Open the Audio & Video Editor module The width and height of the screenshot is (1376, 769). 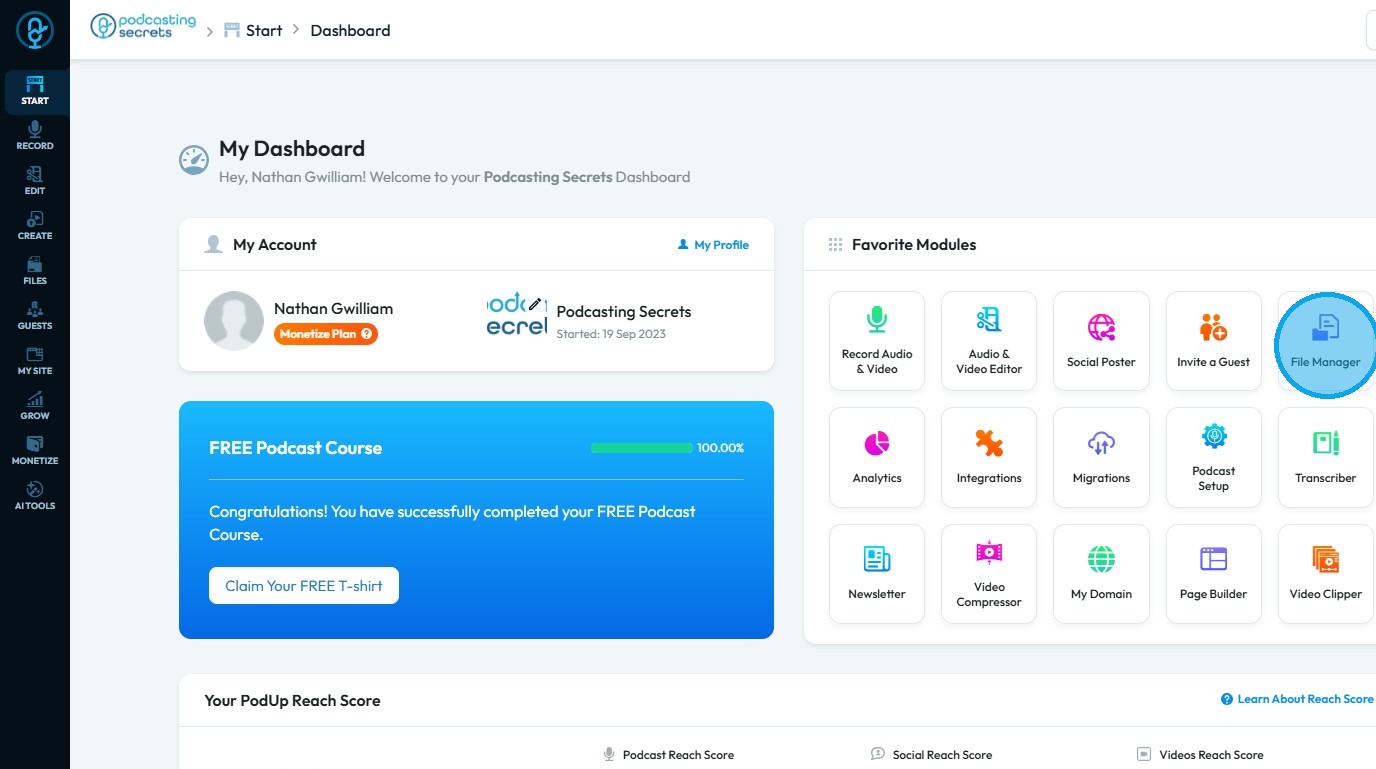[989, 340]
